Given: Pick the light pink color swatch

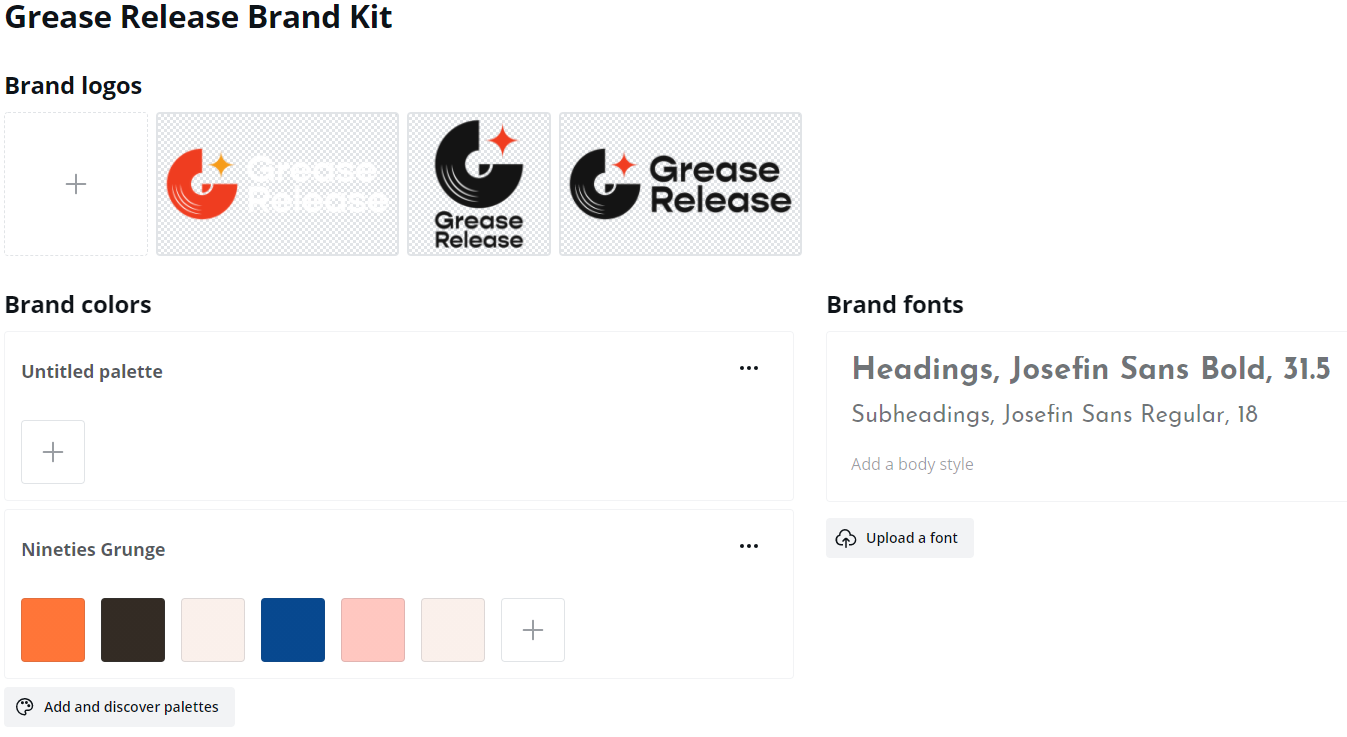Looking at the screenshot, I should (x=373, y=630).
